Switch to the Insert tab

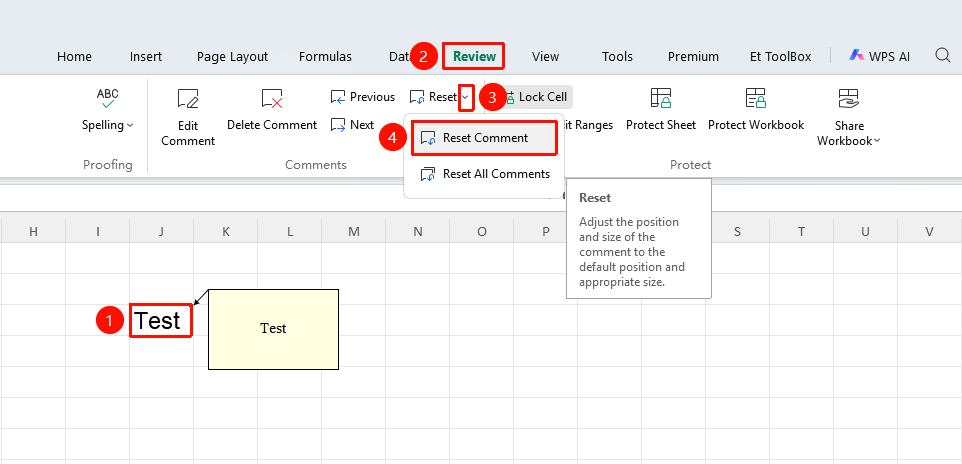tap(146, 56)
